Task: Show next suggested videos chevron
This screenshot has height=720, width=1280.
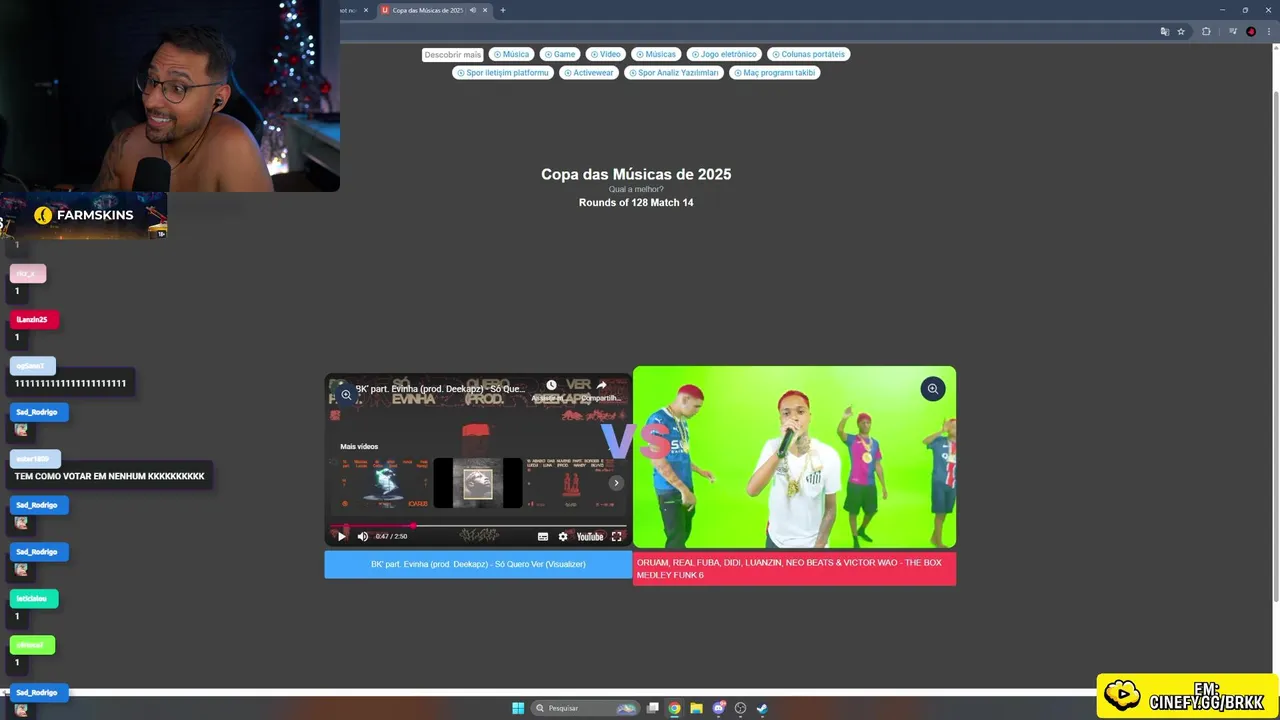Action: point(616,483)
